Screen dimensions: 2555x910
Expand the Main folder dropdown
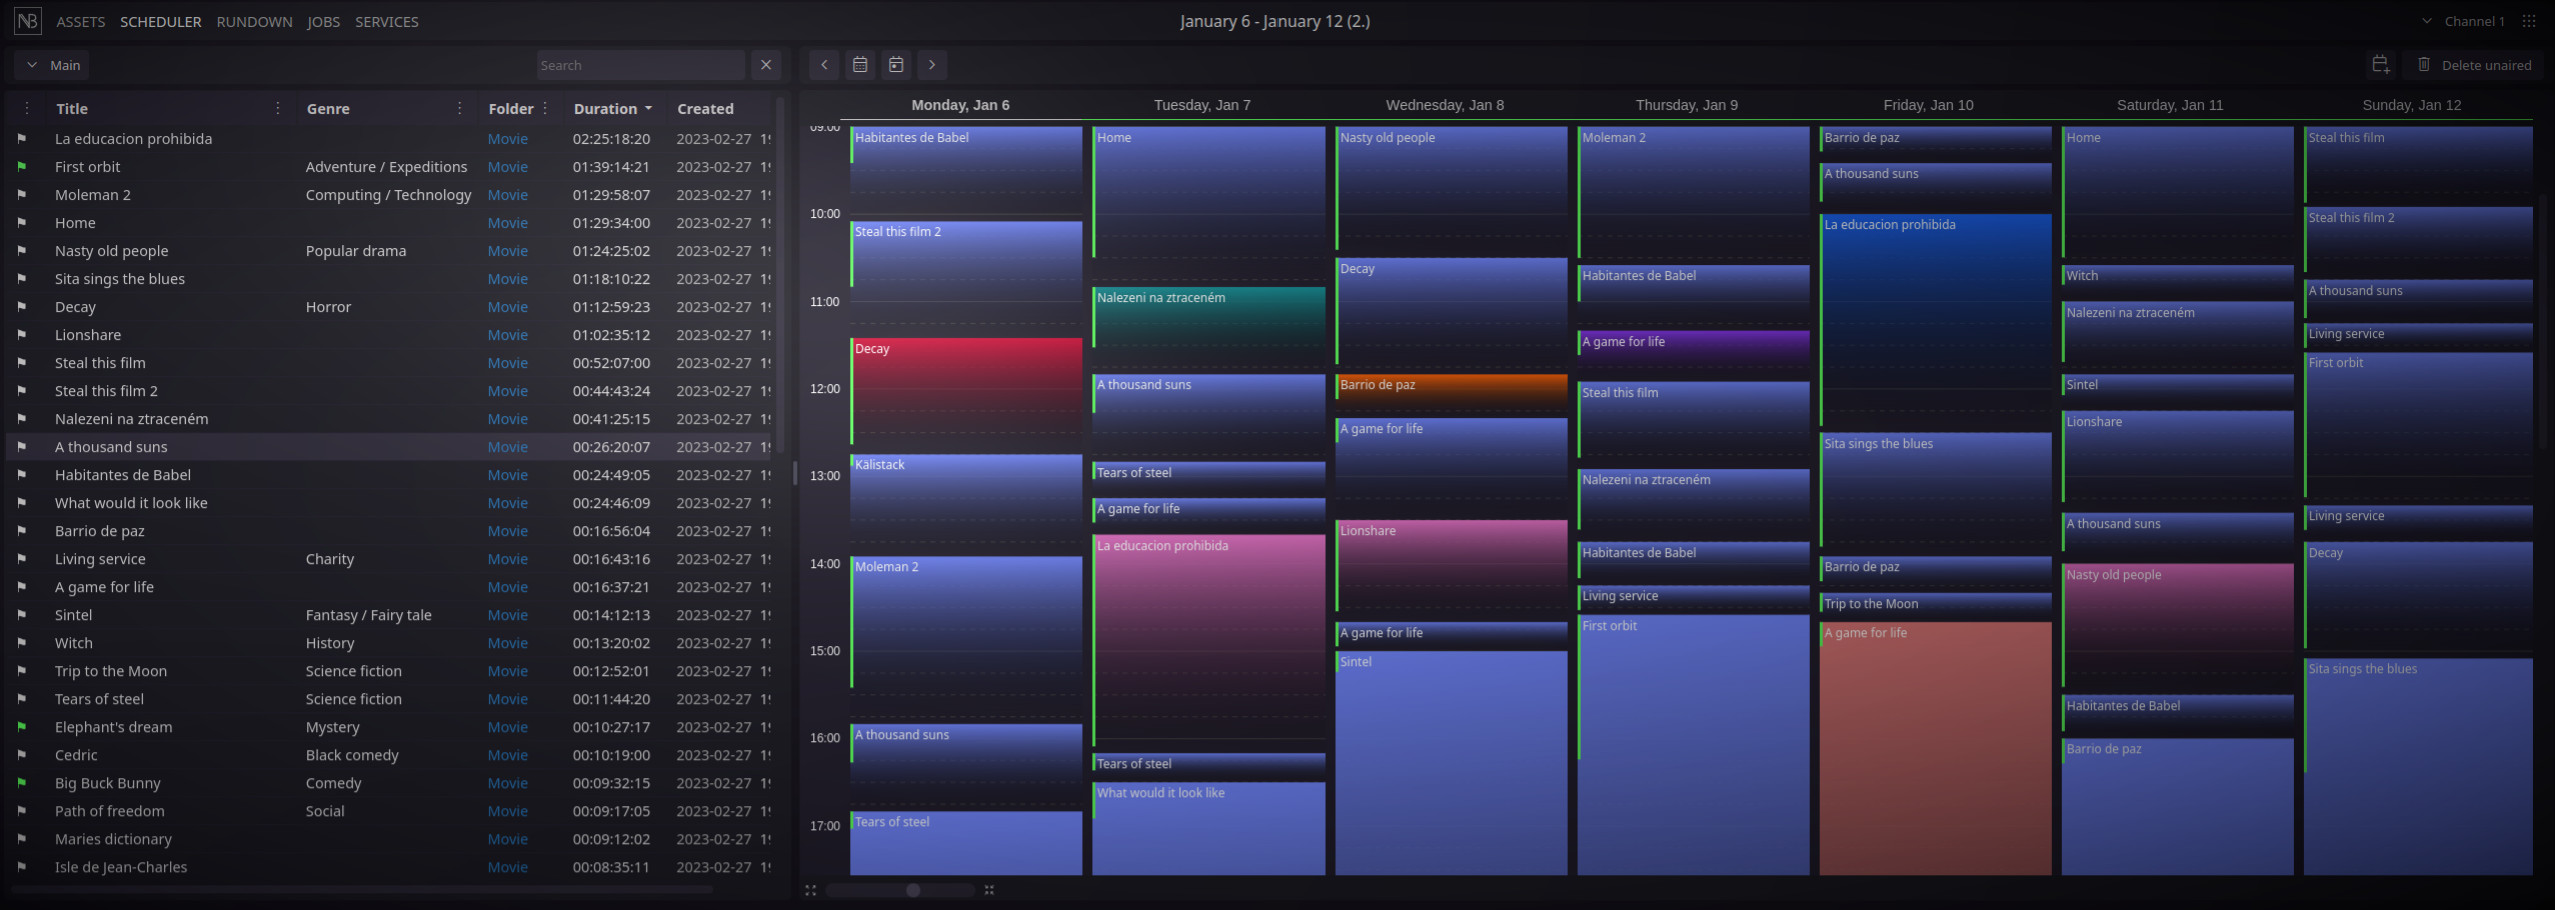point(50,64)
